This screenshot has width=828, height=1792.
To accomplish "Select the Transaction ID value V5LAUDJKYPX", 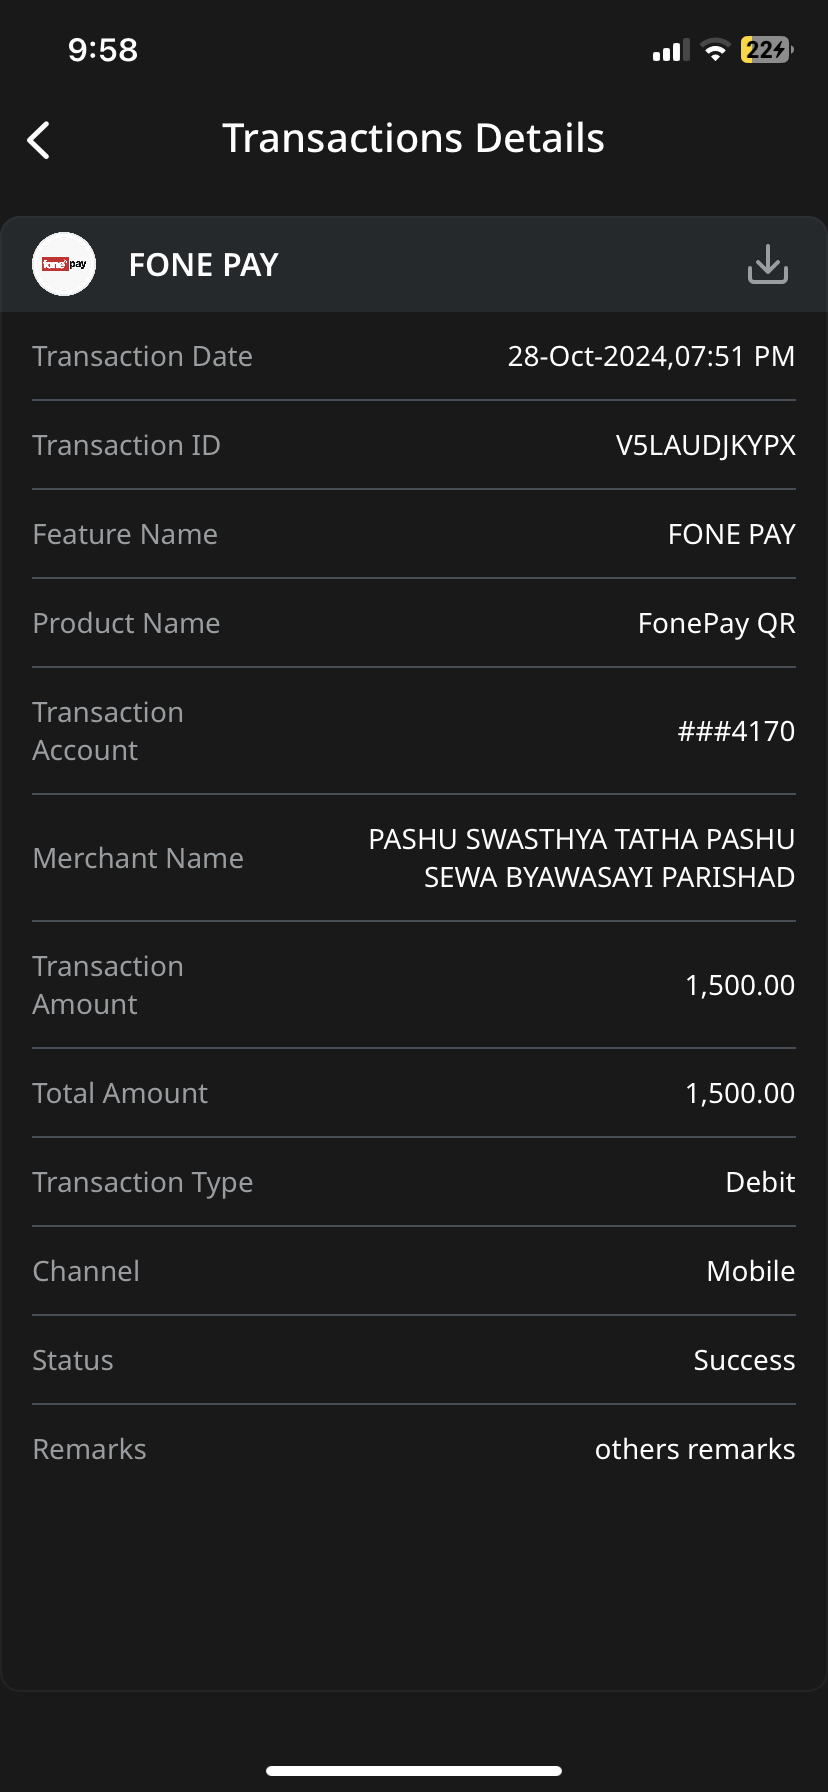I will (x=706, y=445).
